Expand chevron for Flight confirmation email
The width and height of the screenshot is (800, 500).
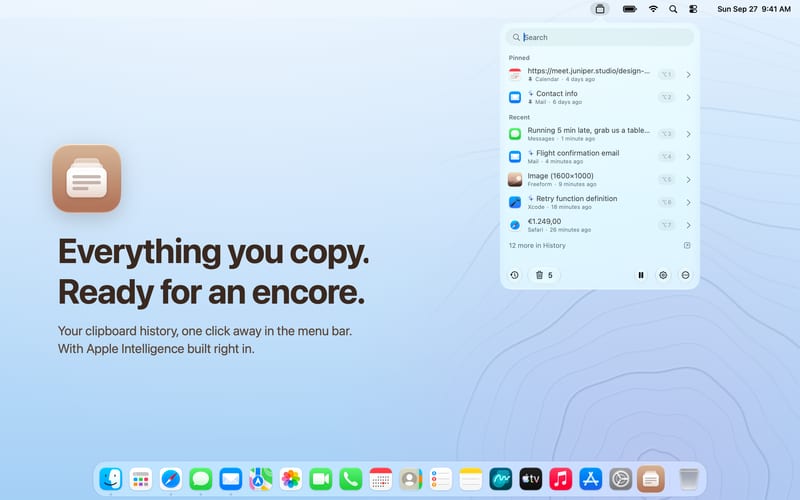[688, 157]
